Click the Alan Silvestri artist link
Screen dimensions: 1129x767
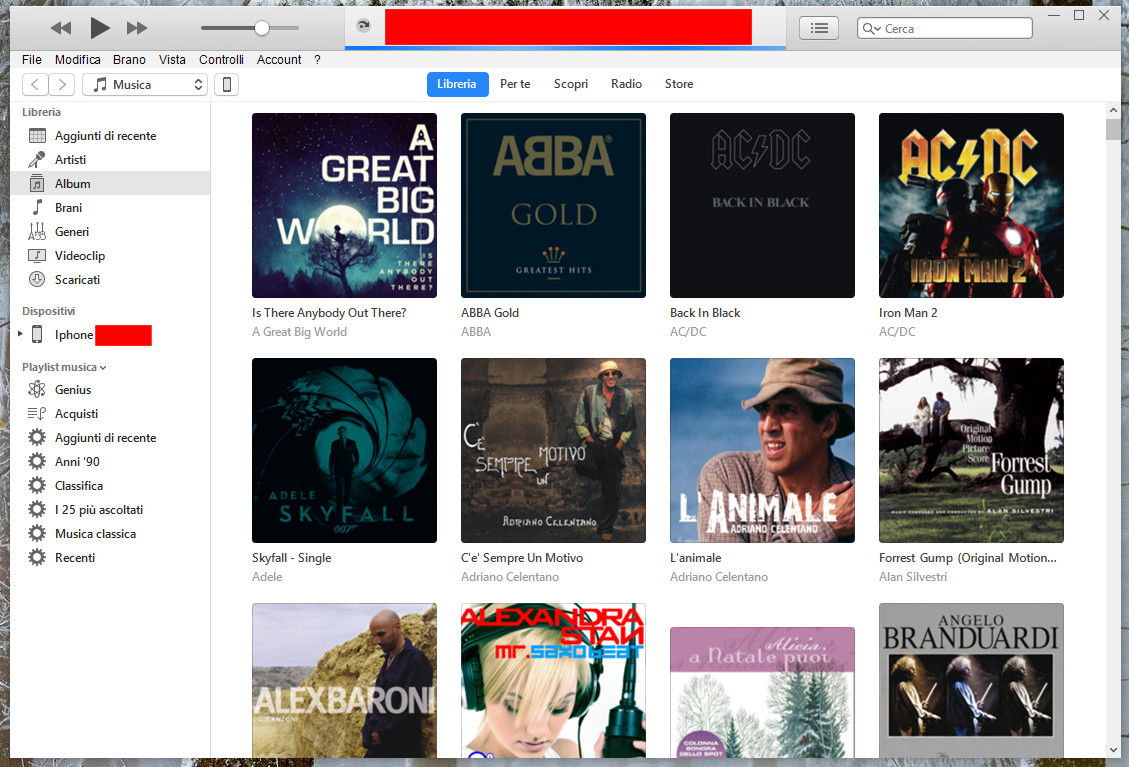tap(913, 577)
